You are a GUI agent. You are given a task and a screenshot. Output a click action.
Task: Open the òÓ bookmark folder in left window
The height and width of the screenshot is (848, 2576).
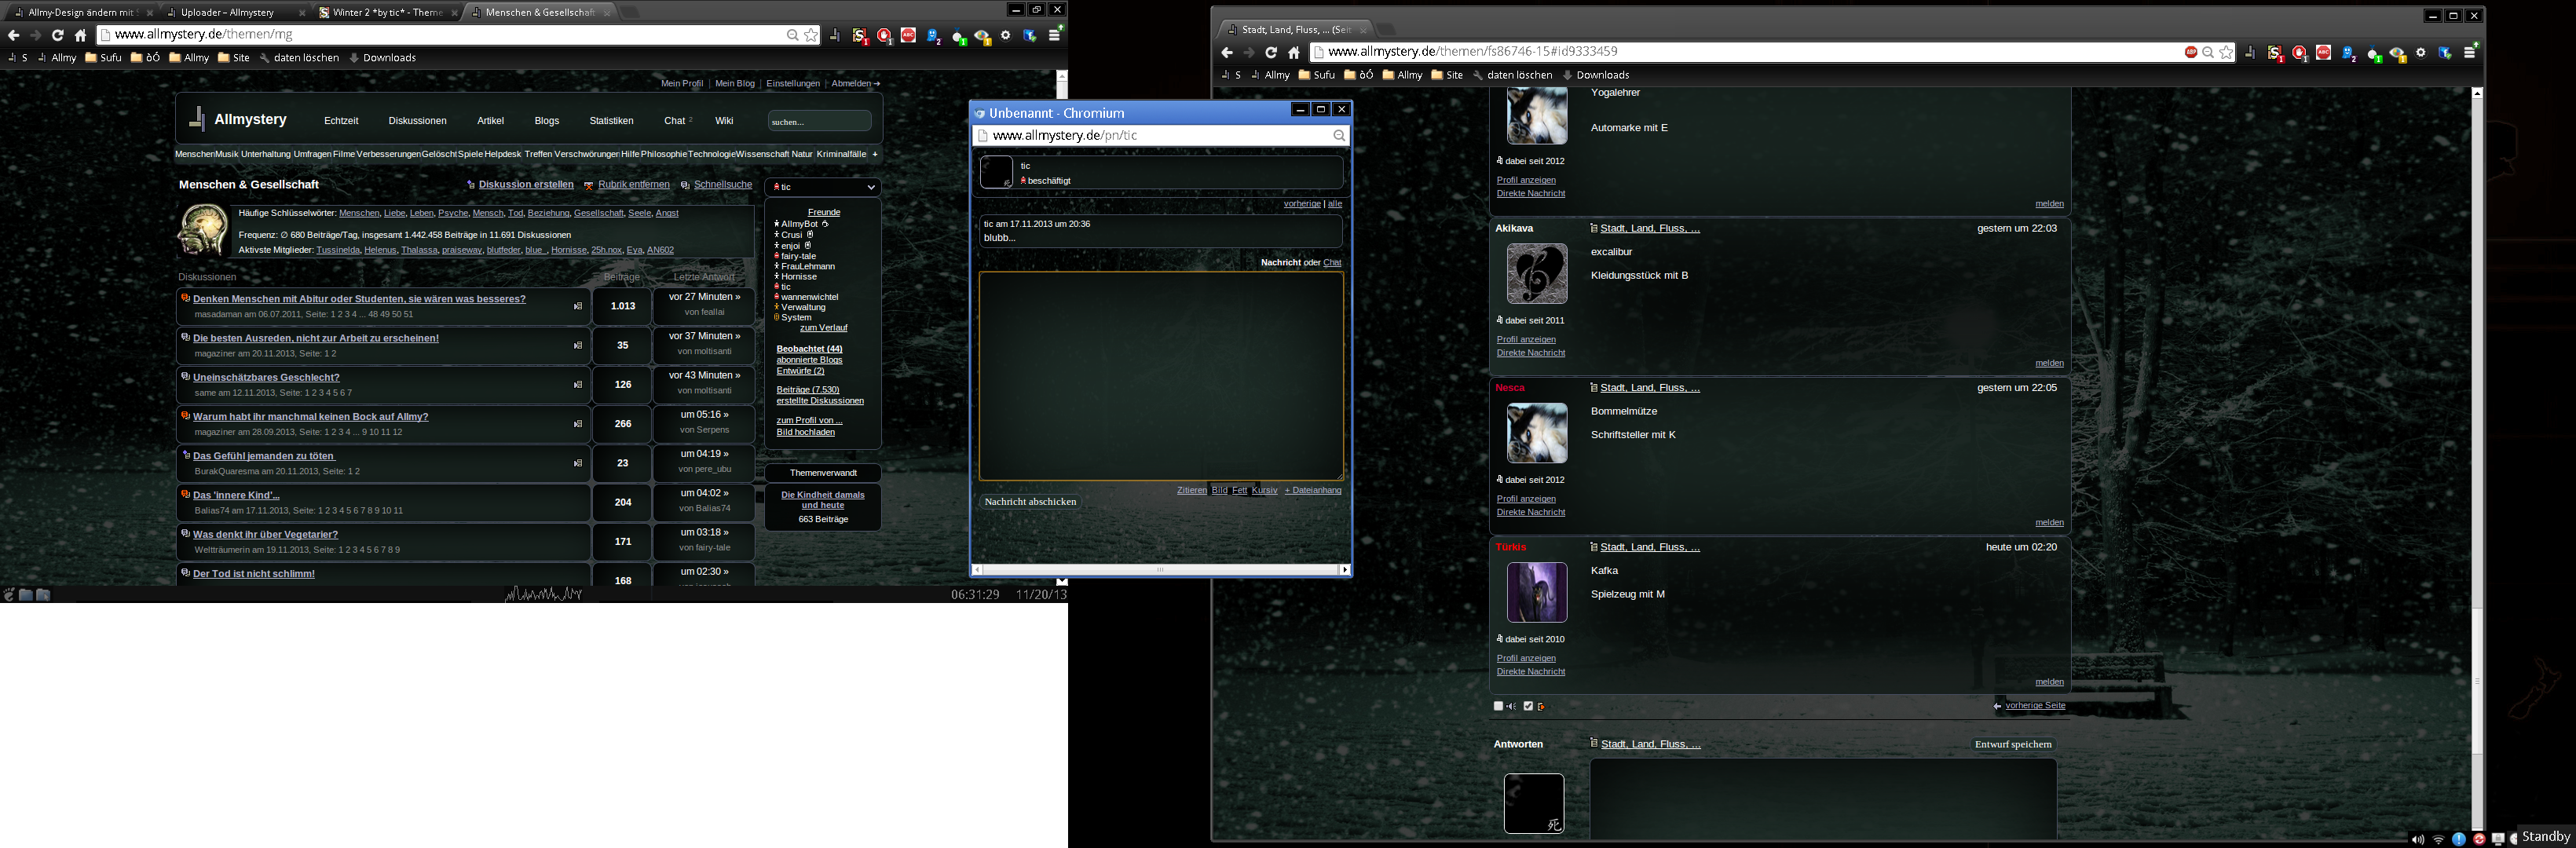(146, 58)
